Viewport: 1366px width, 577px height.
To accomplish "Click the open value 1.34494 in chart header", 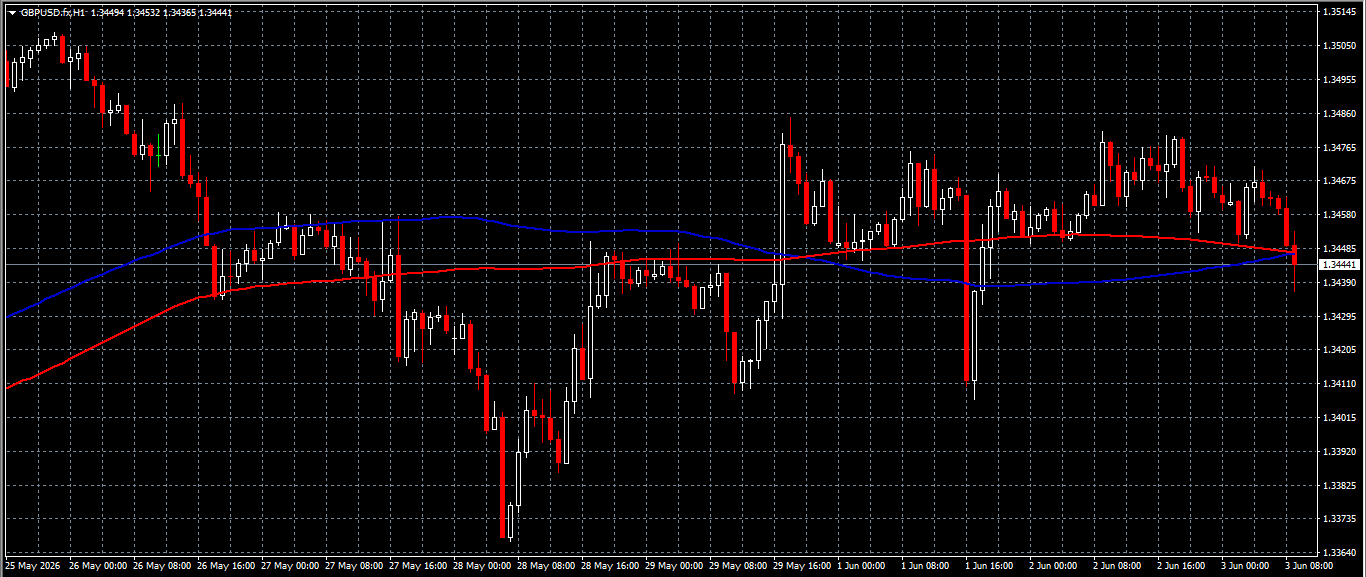I will [109, 13].
